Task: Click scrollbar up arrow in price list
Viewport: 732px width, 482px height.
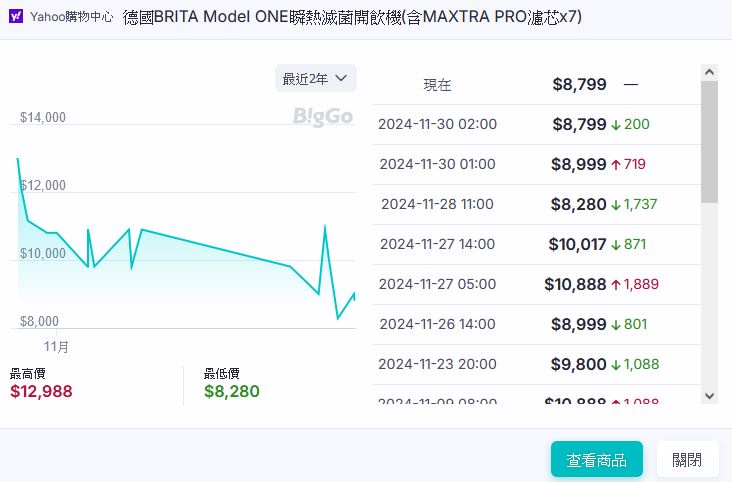Action: tap(709, 72)
